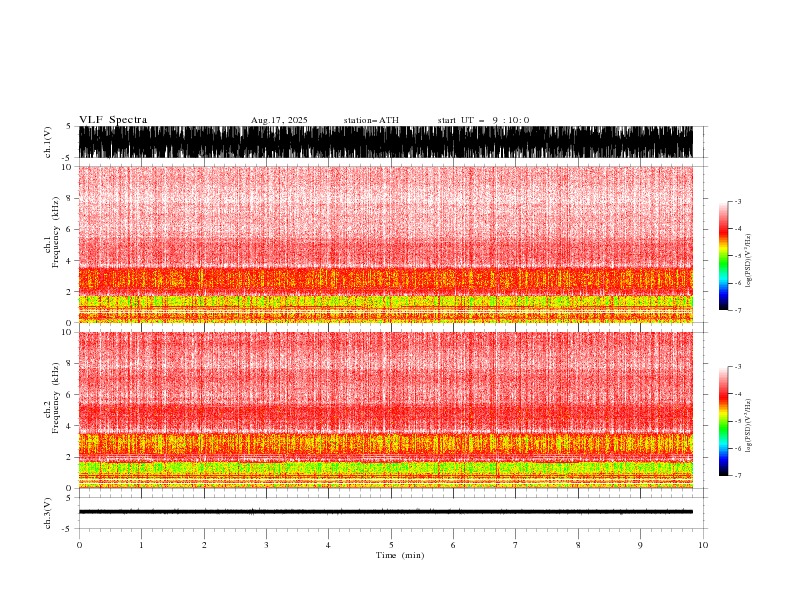This screenshot has width=792, height=612.
Task: Click the ch.1 colorbar "log(PSD)(V²/Hz)" label
Action: click(x=748, y=261)
